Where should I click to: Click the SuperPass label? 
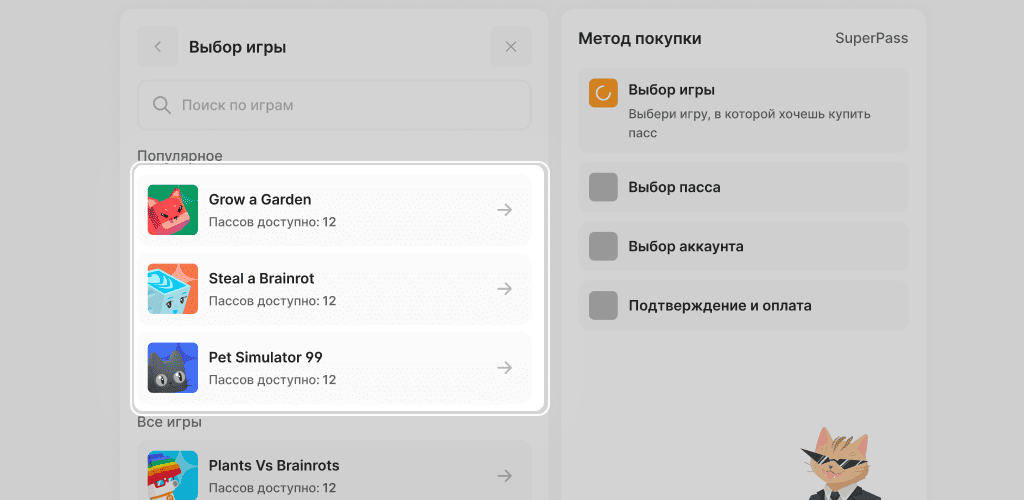click(871, 39)
